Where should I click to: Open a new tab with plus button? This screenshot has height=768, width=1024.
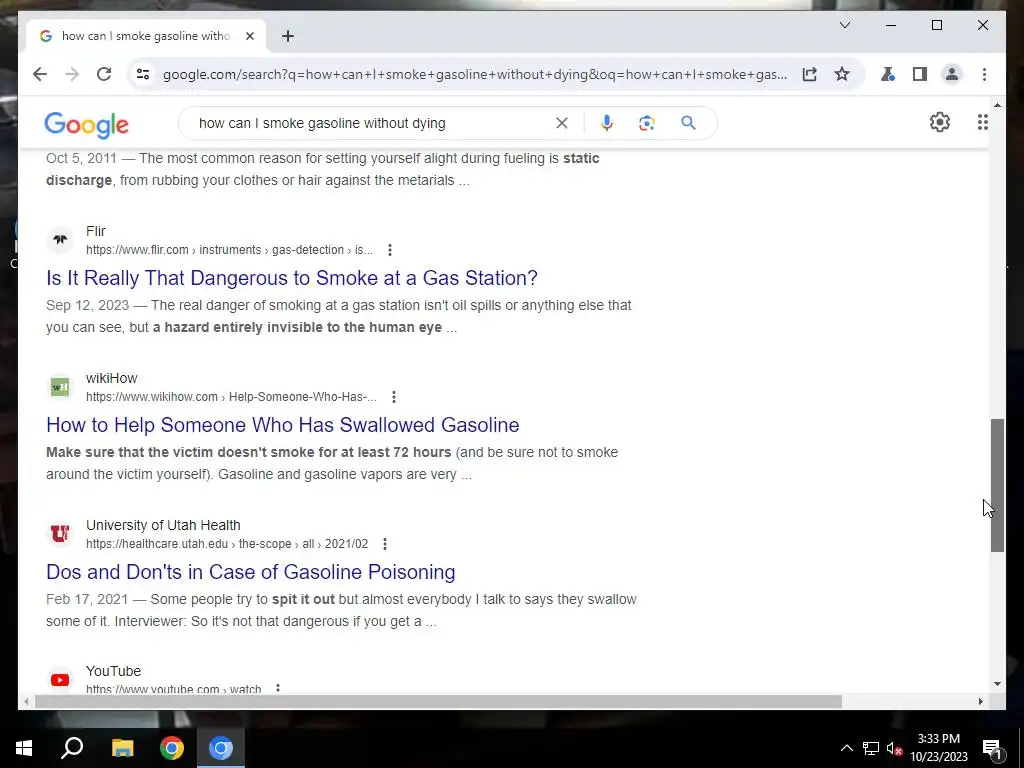click(288, 36)
